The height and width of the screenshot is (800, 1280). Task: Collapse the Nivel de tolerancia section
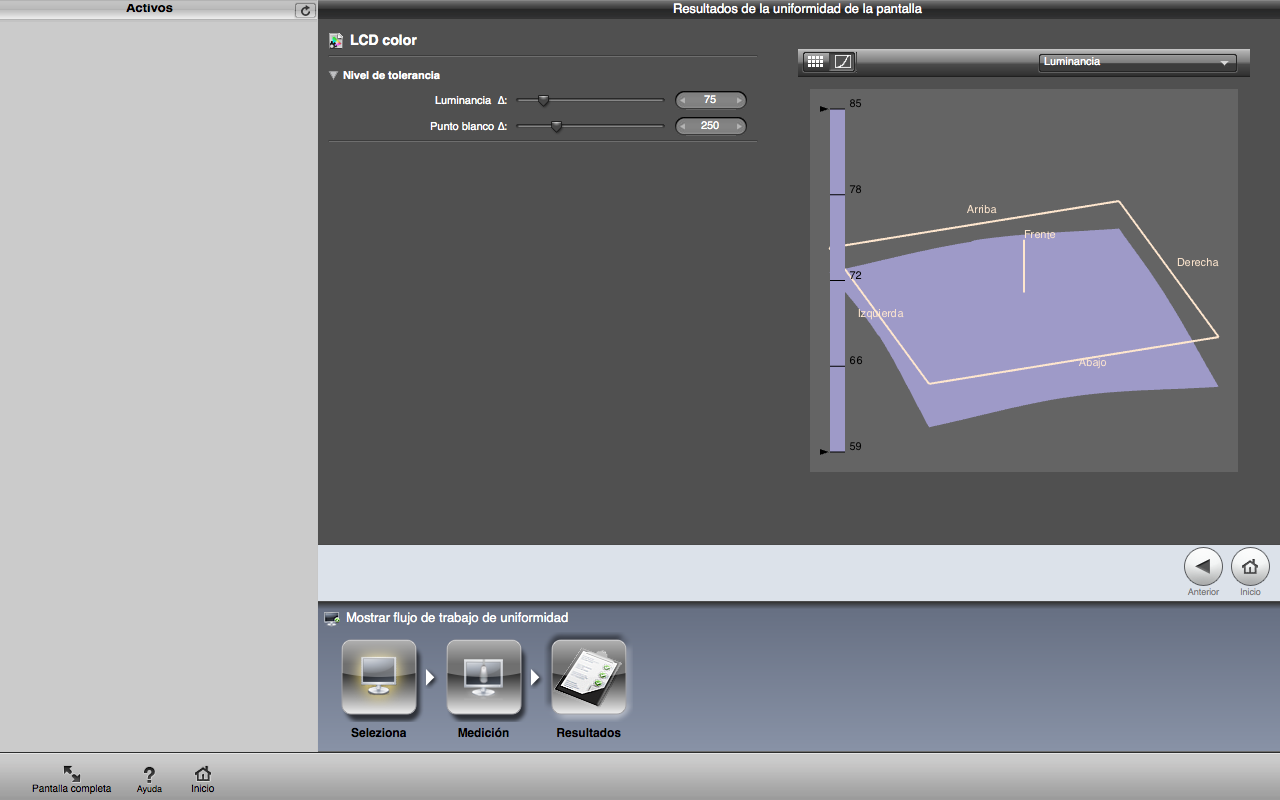point(334,75)
